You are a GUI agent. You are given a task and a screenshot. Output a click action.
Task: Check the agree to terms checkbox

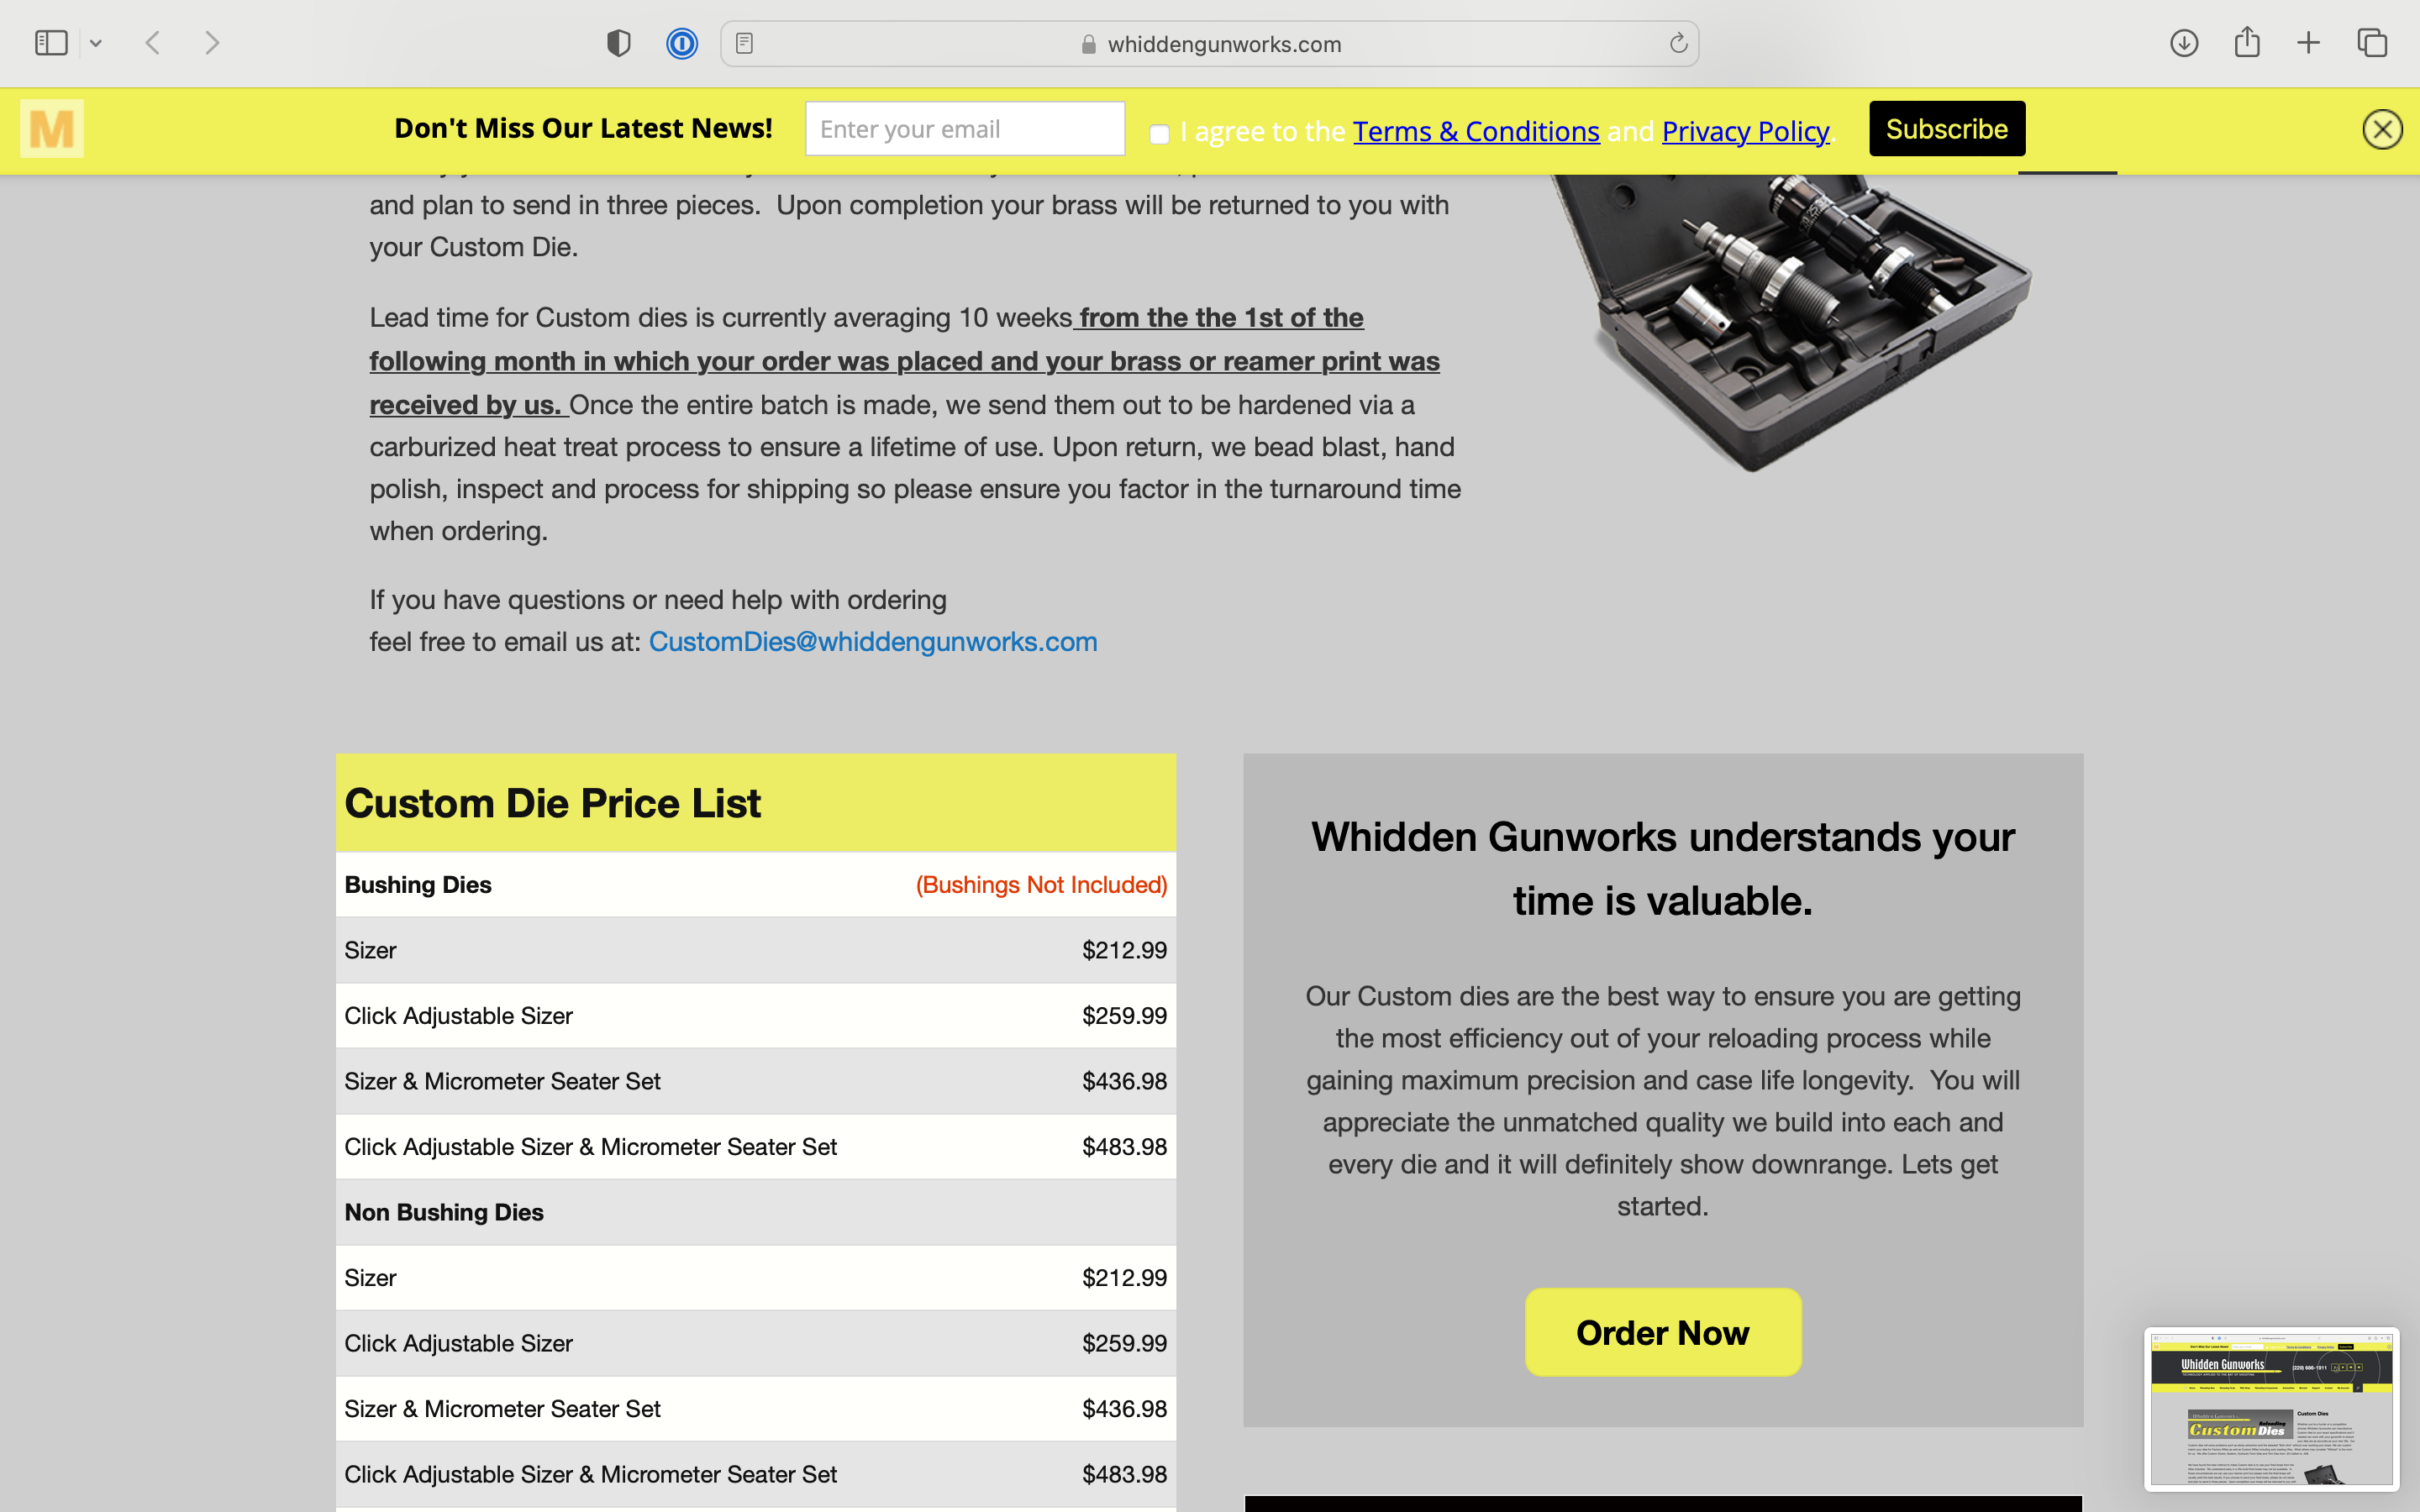point(1159,133)
